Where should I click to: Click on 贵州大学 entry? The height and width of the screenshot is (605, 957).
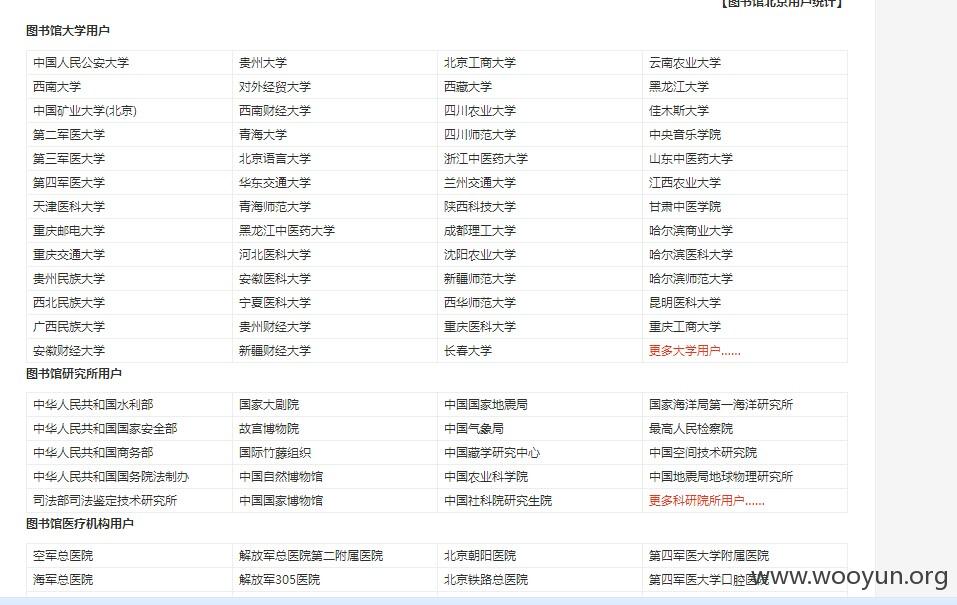coord(262,63)
